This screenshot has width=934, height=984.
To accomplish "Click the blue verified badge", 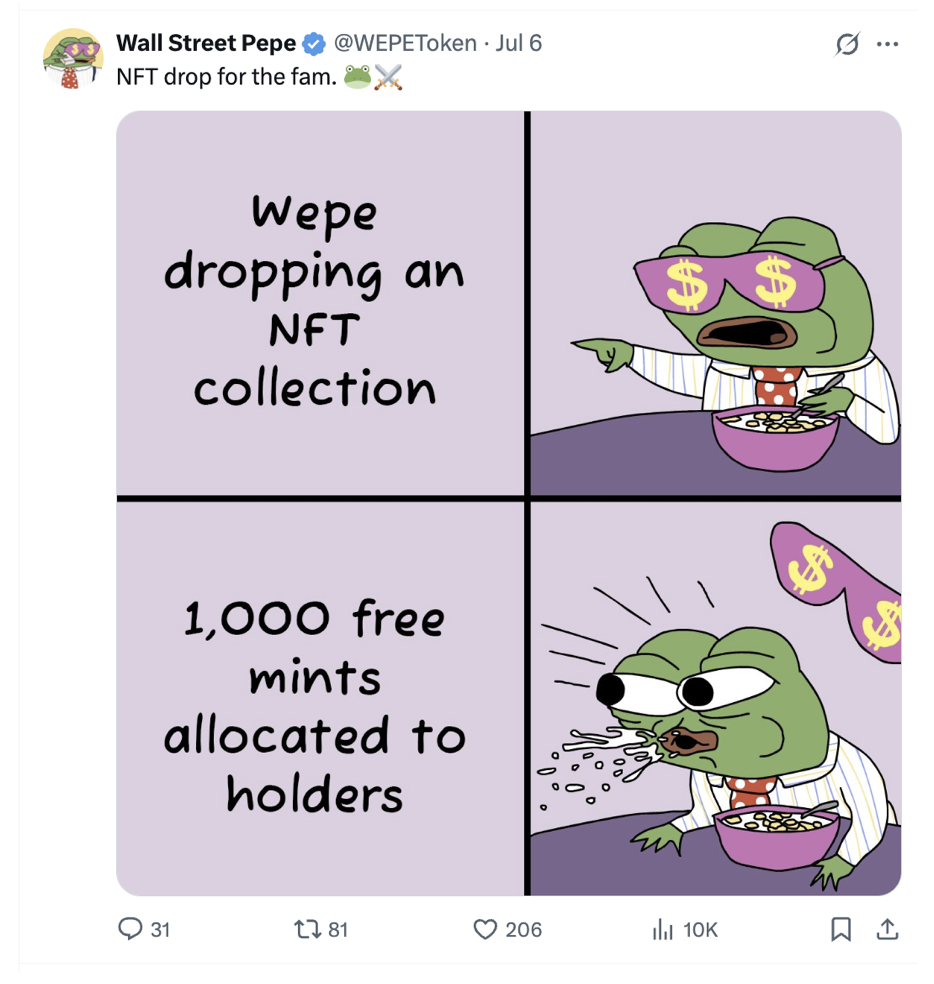I will pos(314,44).
